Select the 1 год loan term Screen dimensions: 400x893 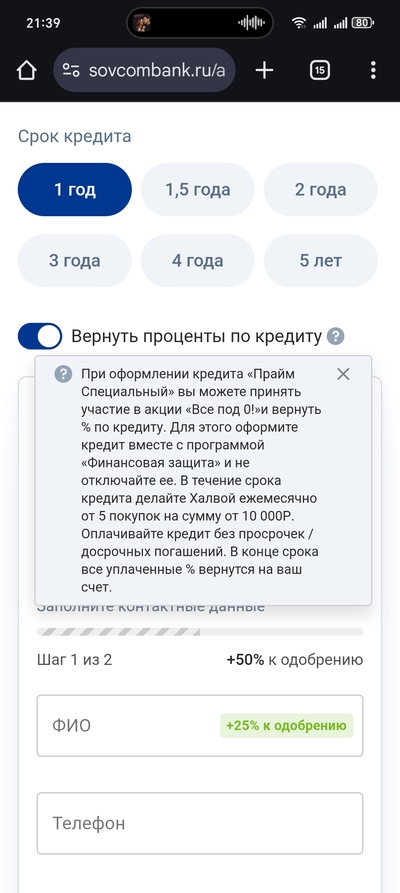(75, 190)
